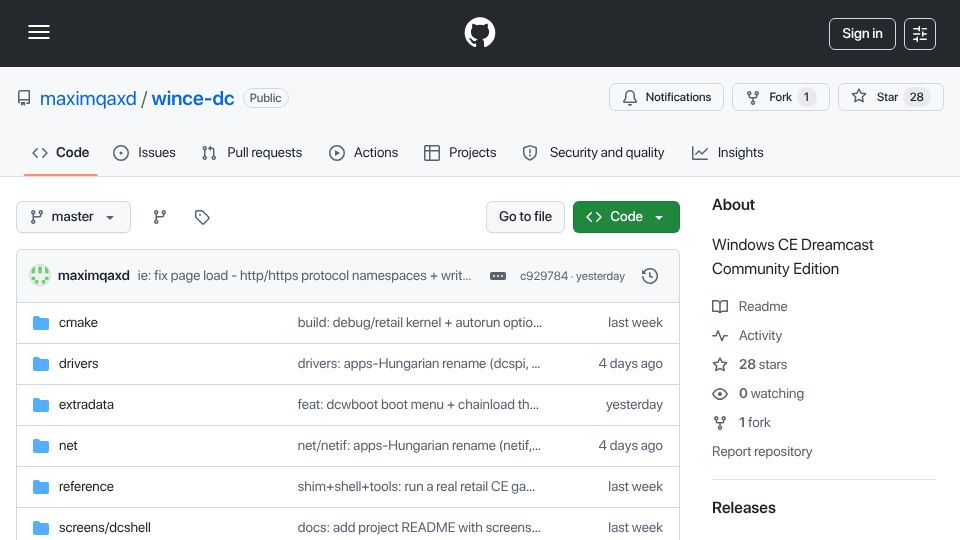Screen dimensions: 960x540
Task: Click the star count badge 28
Action: [x=917, y=97]
